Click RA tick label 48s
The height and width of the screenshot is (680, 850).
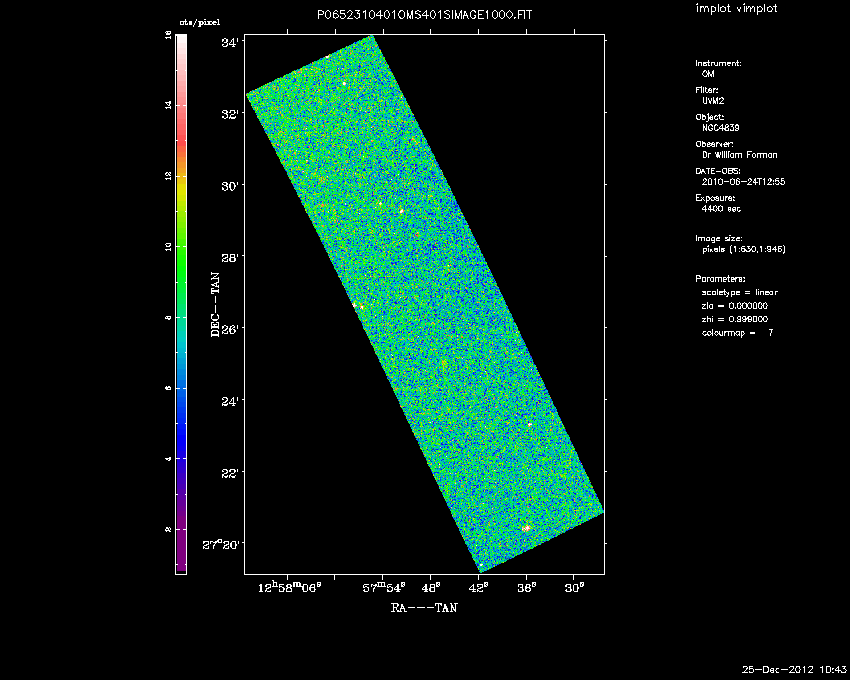432,588
